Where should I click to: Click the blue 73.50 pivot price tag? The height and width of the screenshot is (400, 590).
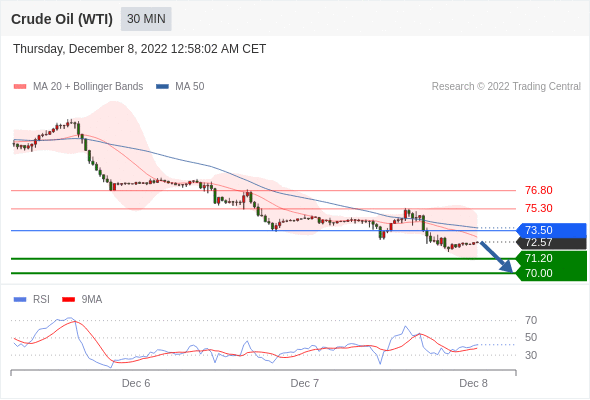pyautogui.click(x=551, y=230)
